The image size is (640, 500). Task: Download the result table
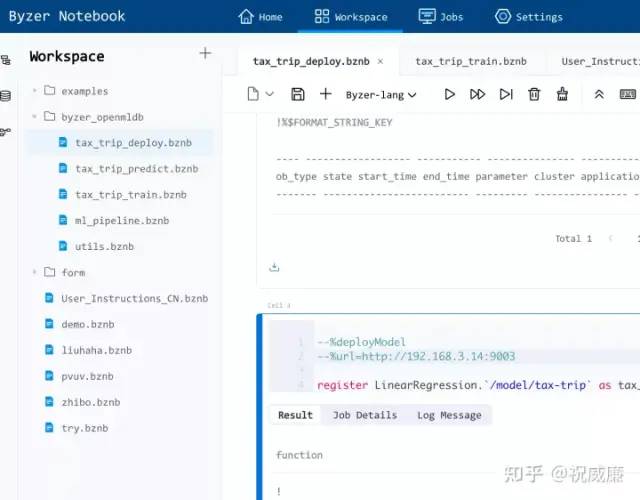pos(274,267)
